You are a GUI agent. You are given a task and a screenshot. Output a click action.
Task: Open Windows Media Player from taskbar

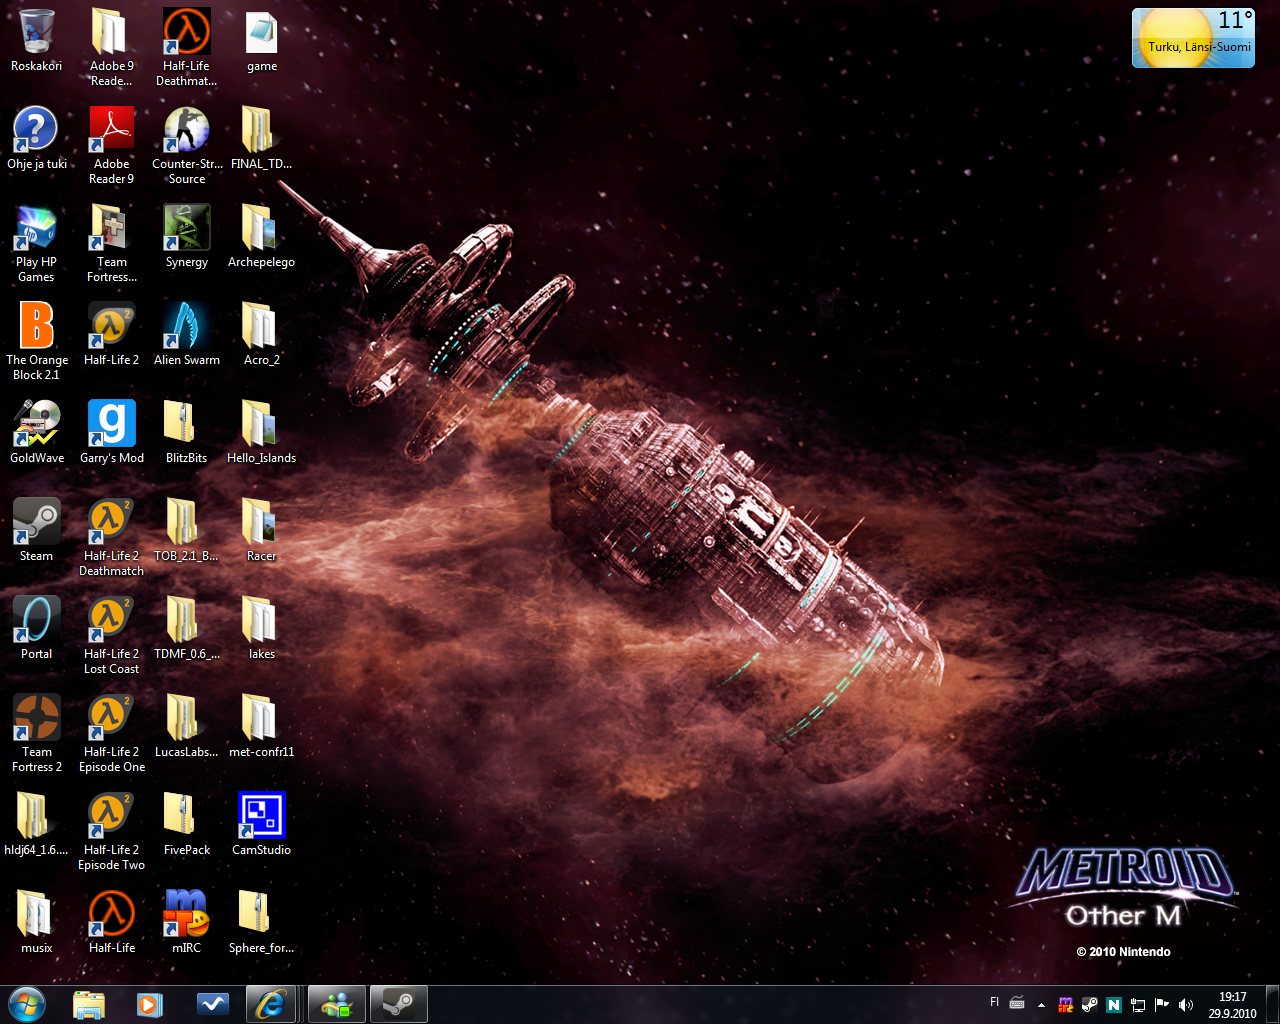point(150,1004)
